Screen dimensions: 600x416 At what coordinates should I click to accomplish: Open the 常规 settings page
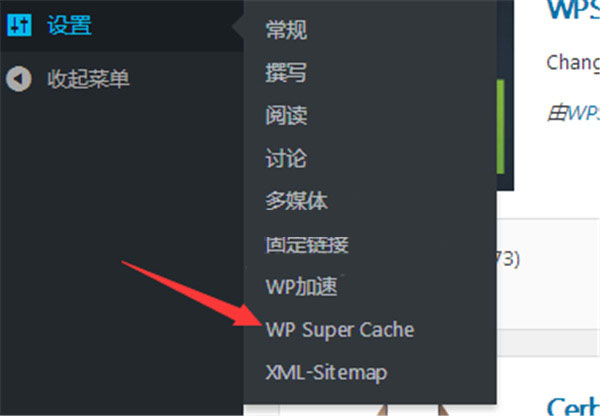coord(286,30)
